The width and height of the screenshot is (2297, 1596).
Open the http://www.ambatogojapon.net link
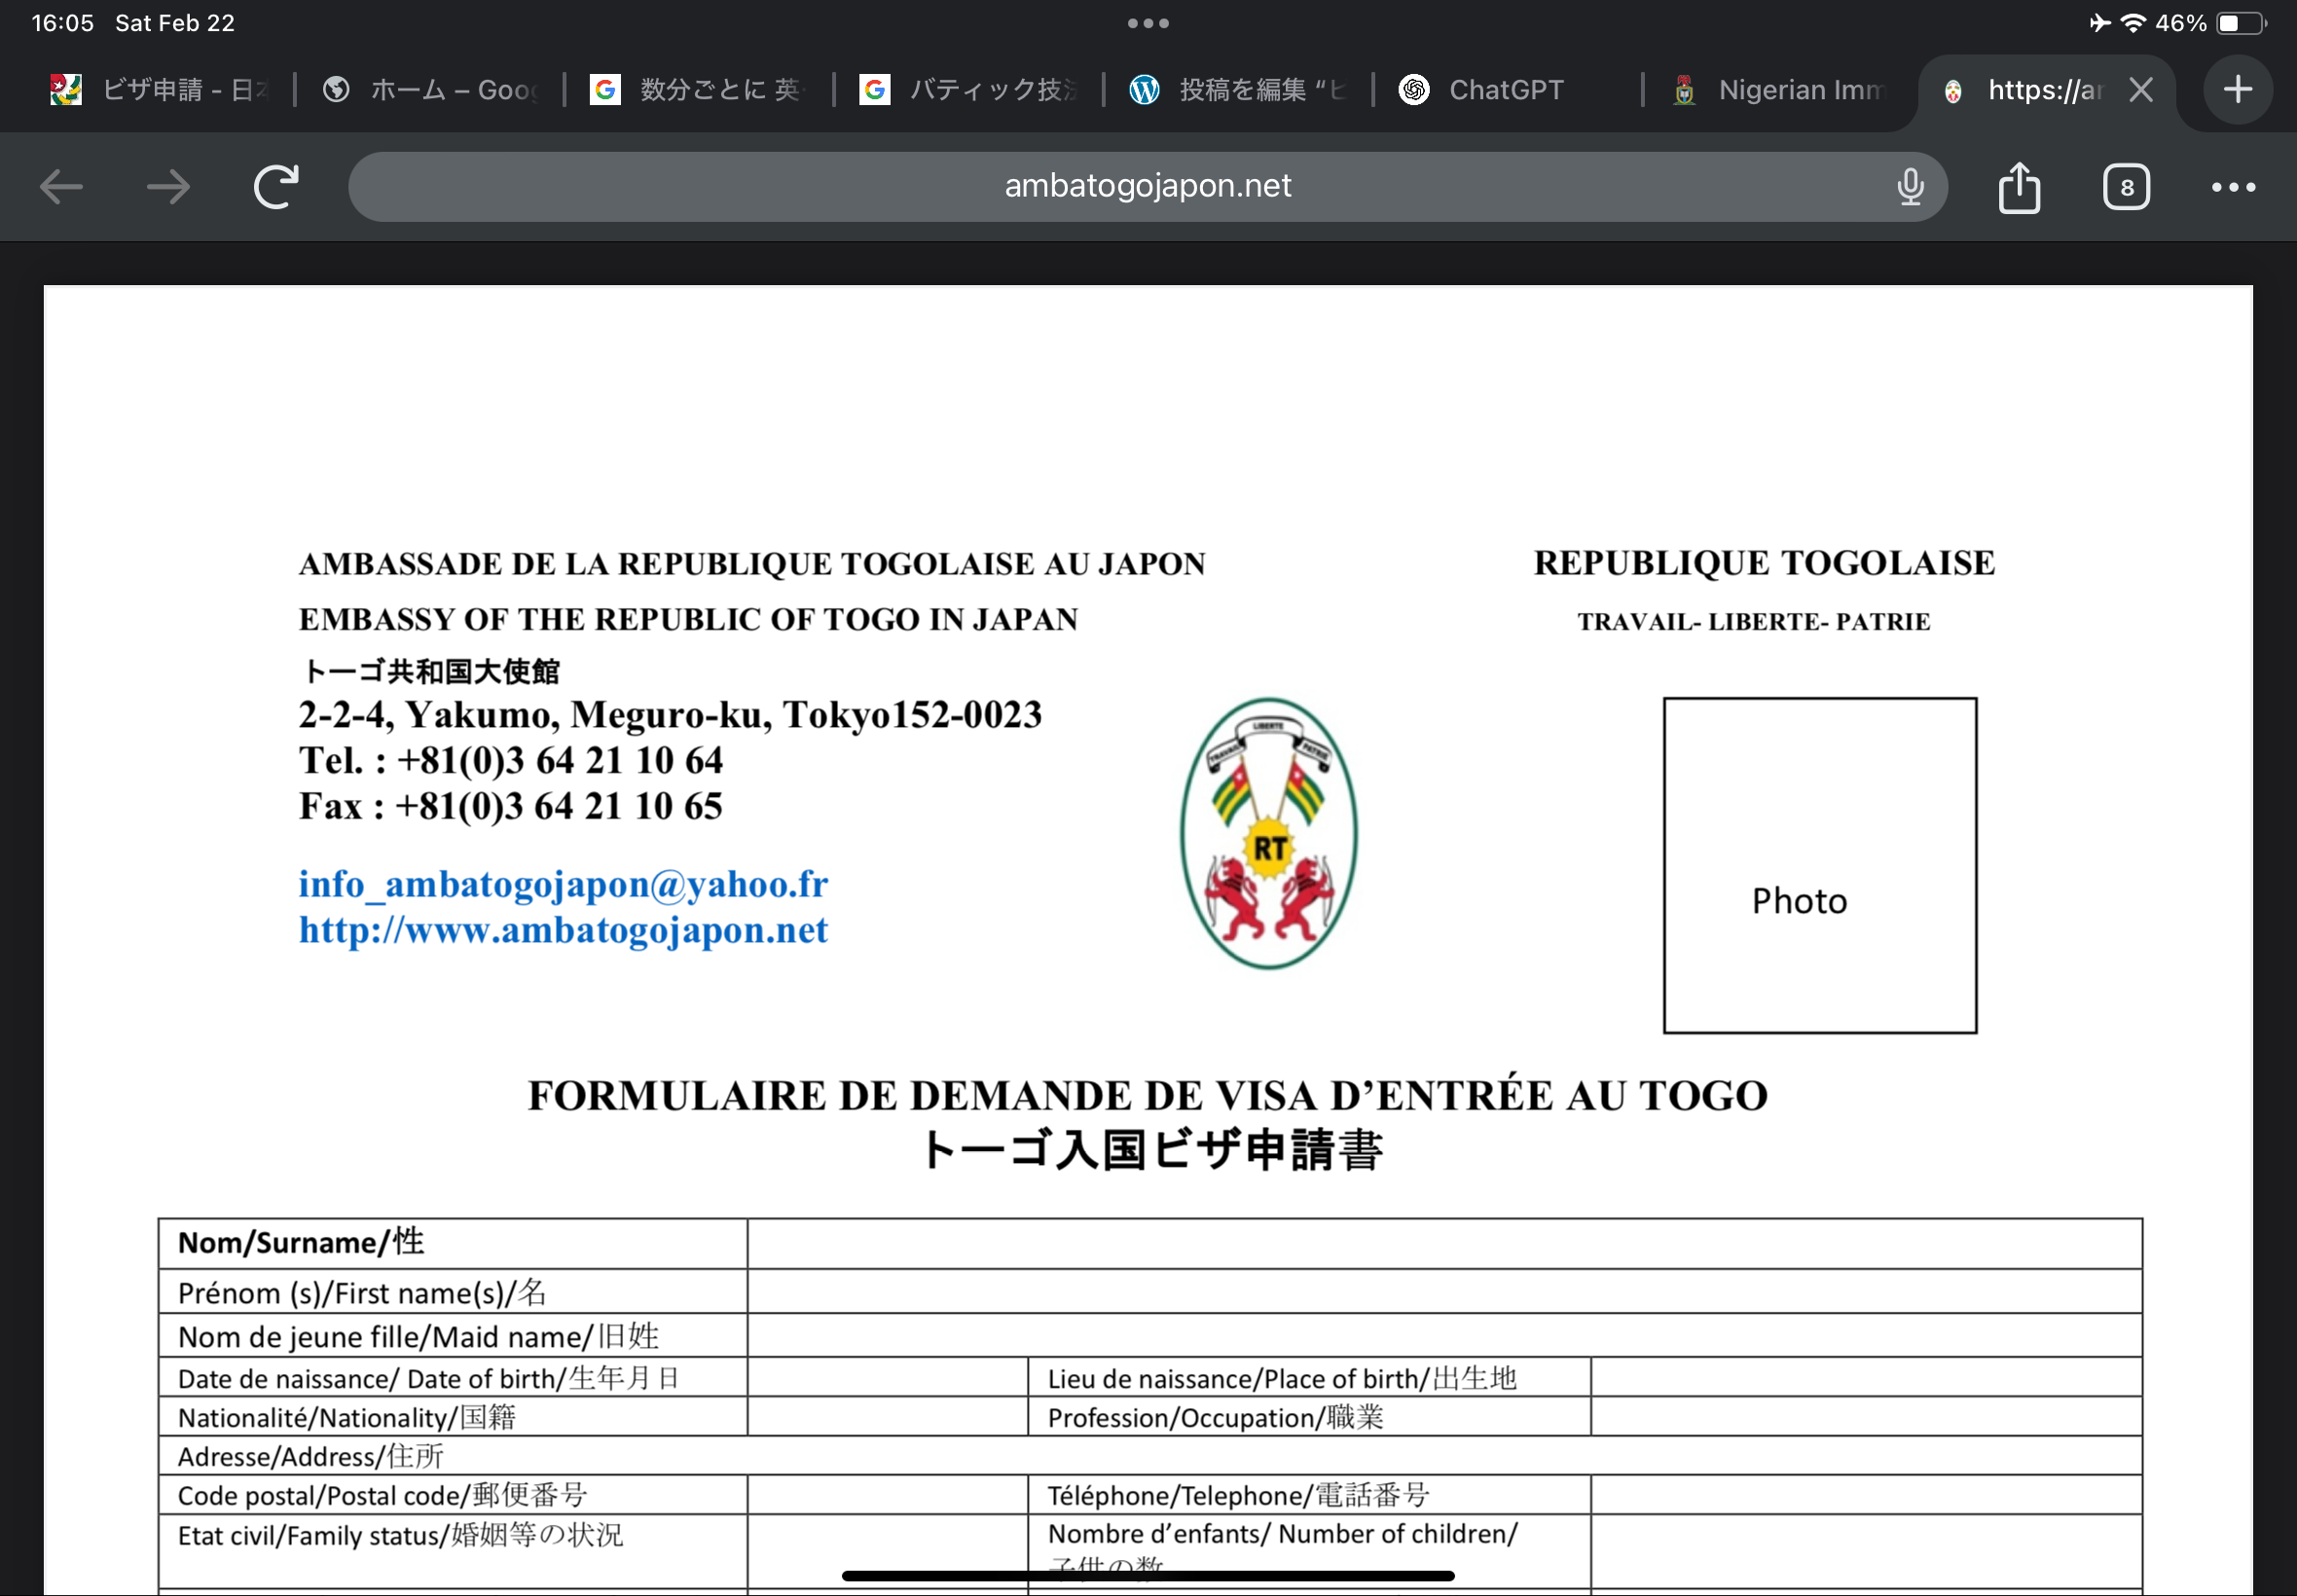click(x=563, y=930)
